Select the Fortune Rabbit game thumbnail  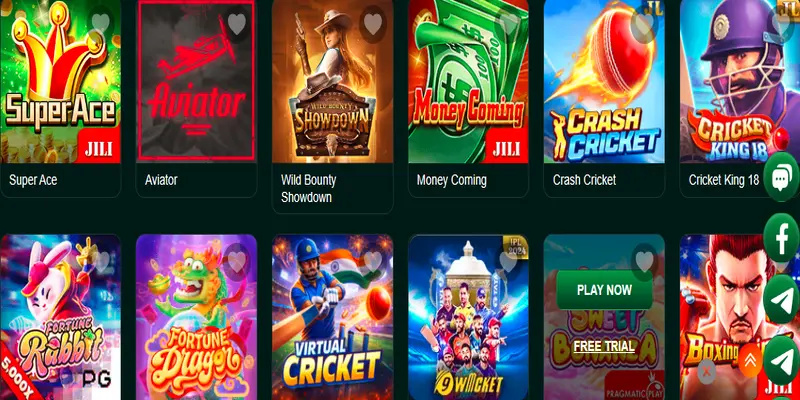[60, 317]
